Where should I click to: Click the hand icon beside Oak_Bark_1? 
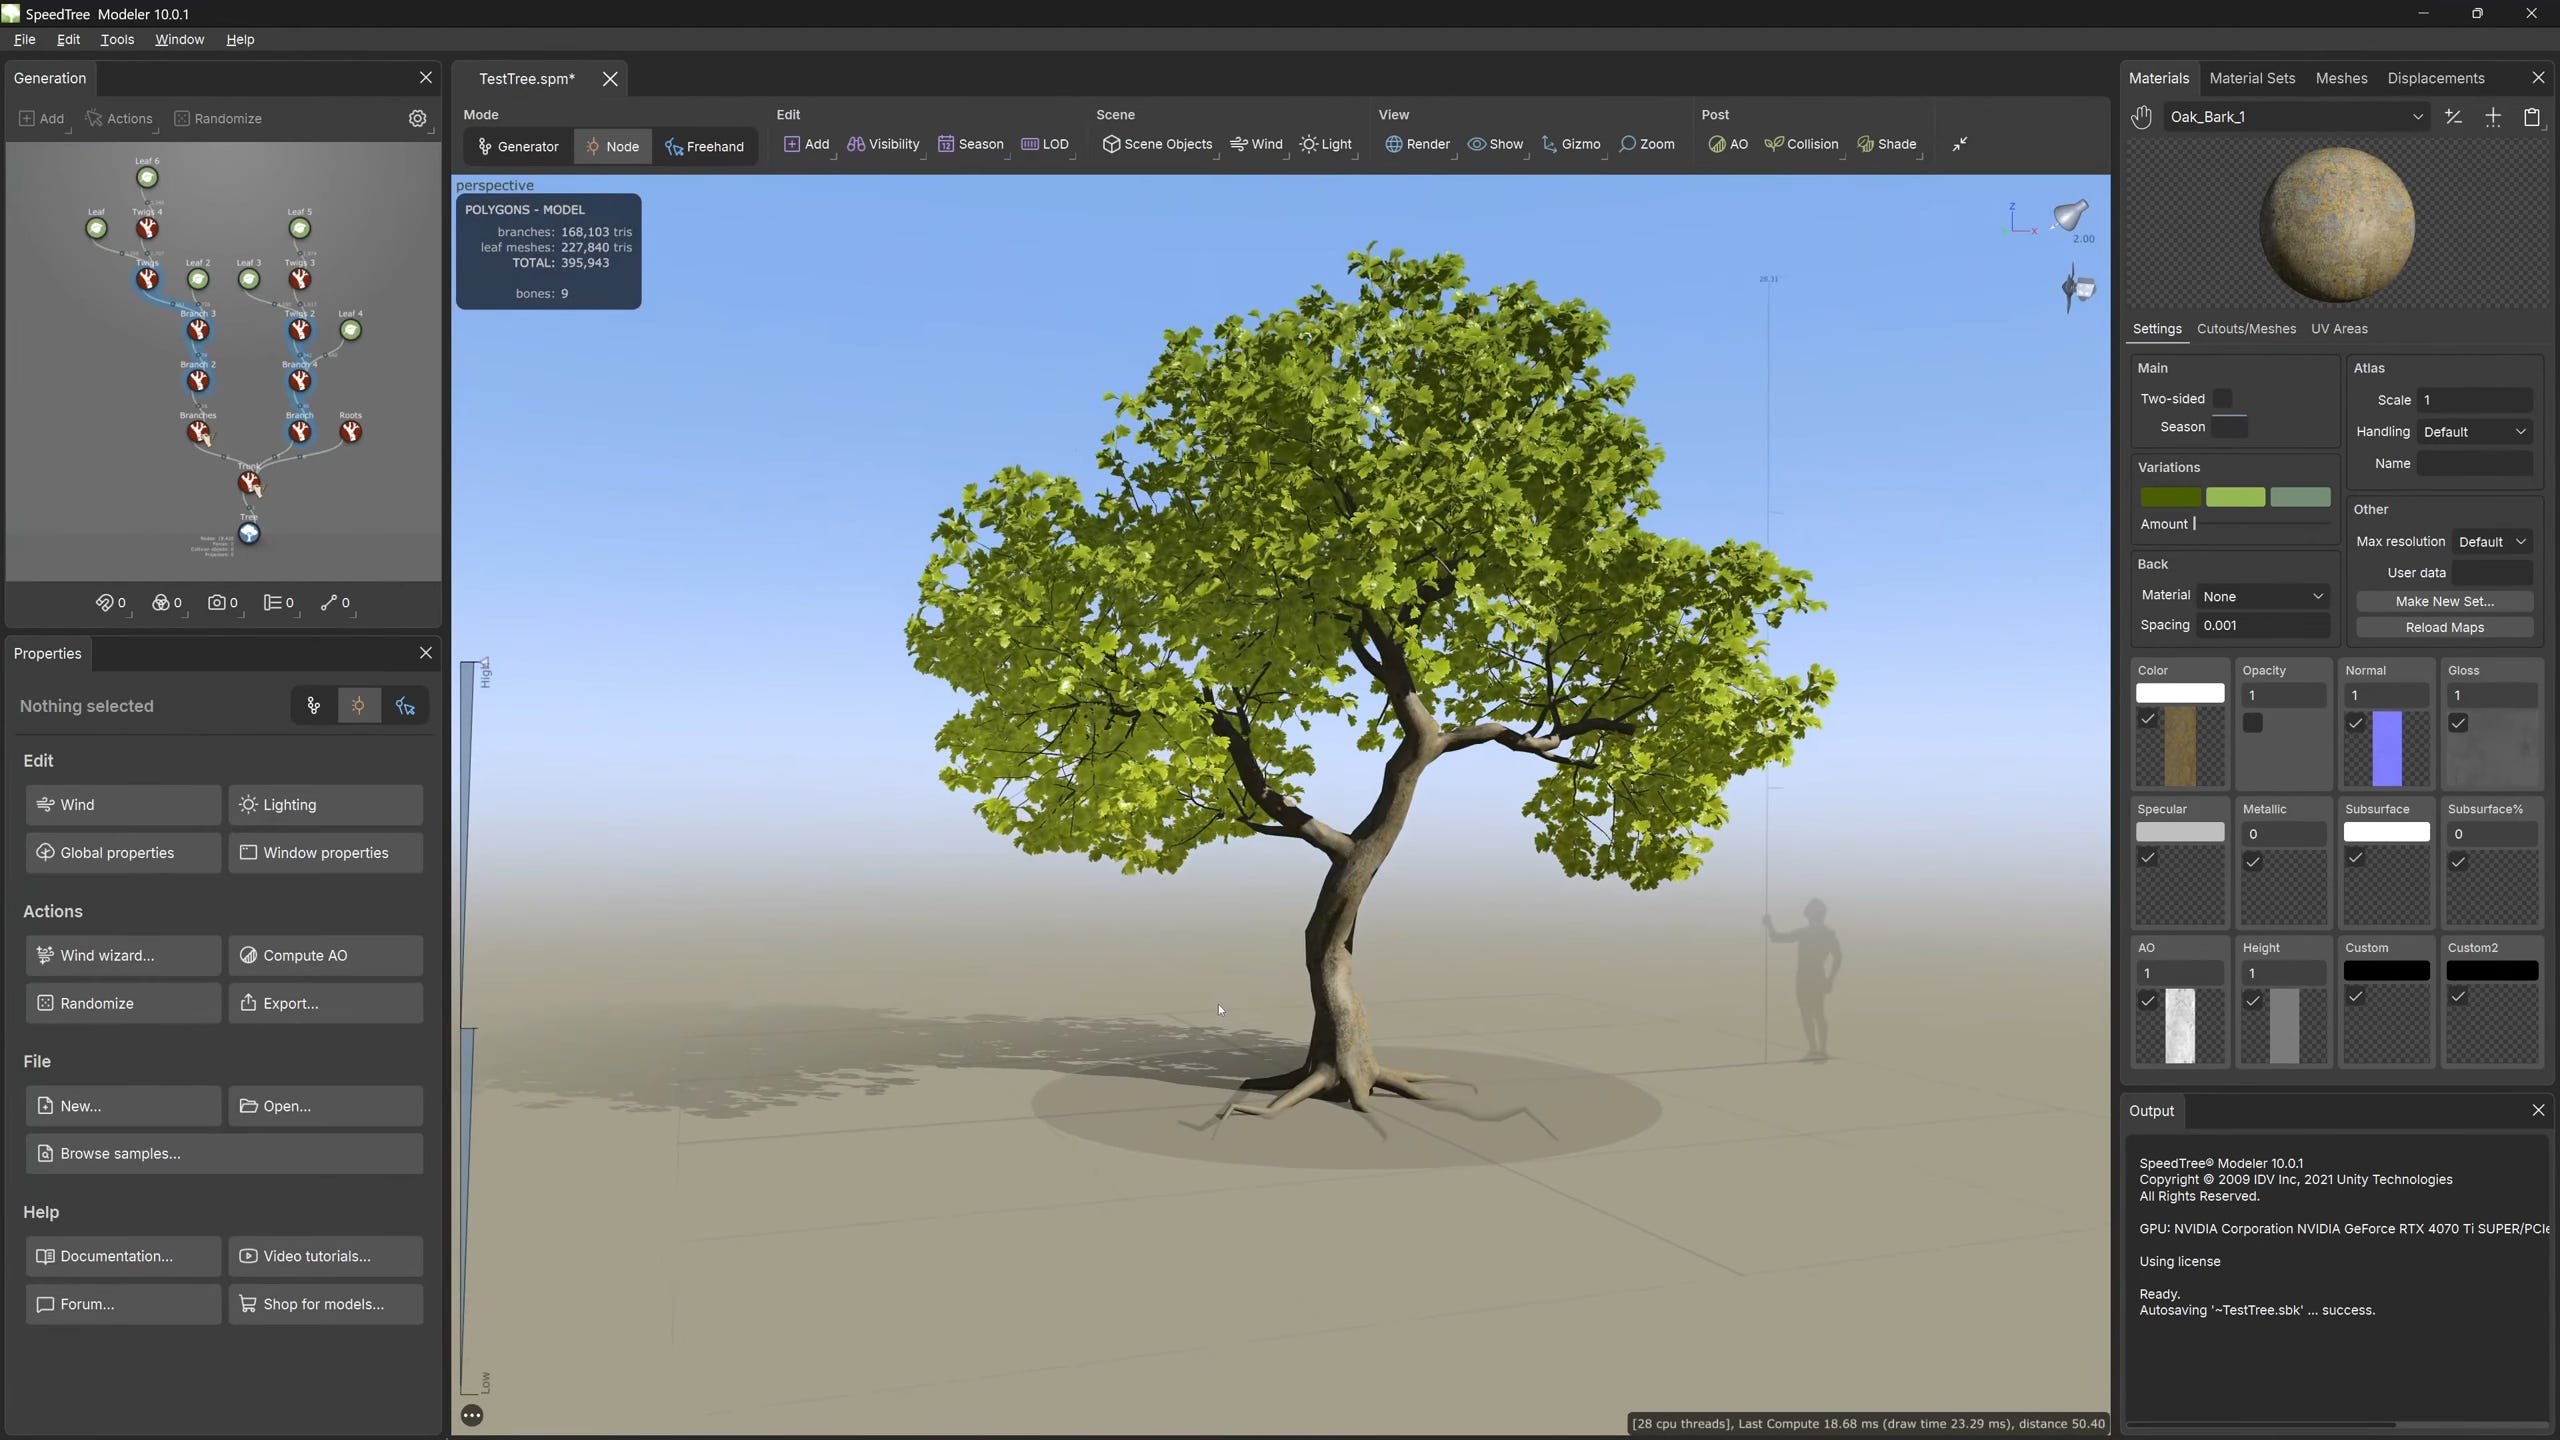(x=2141, y=117)
